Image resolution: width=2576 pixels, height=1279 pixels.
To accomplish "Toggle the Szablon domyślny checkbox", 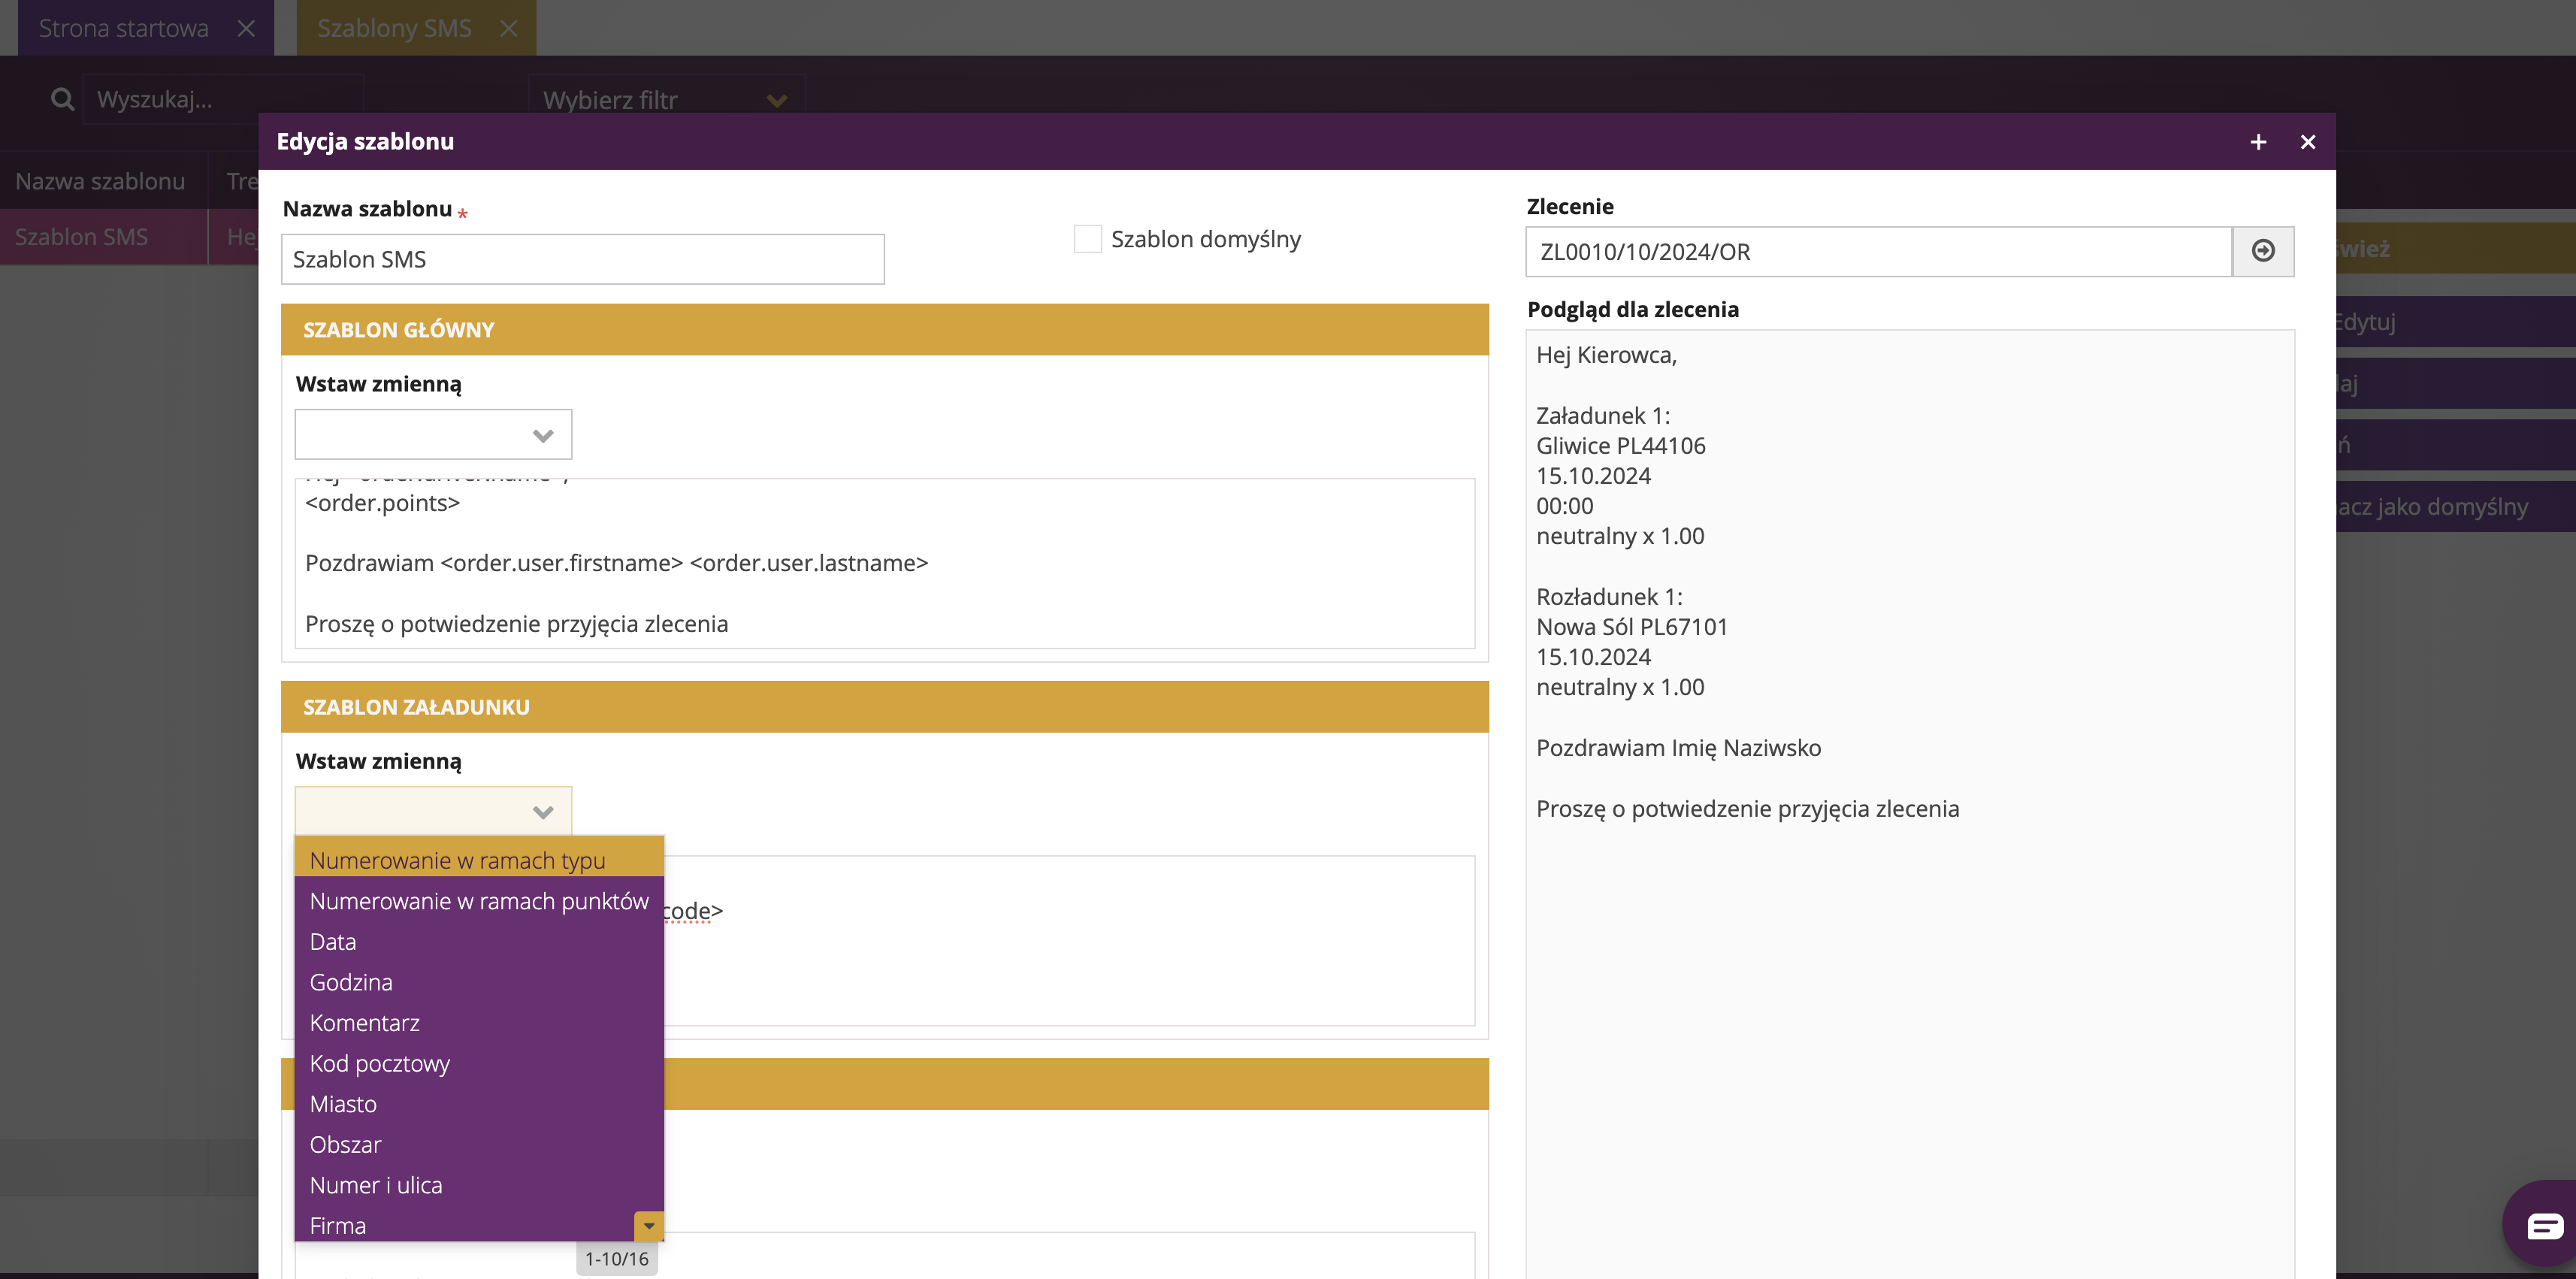I will pos(1087,239).
